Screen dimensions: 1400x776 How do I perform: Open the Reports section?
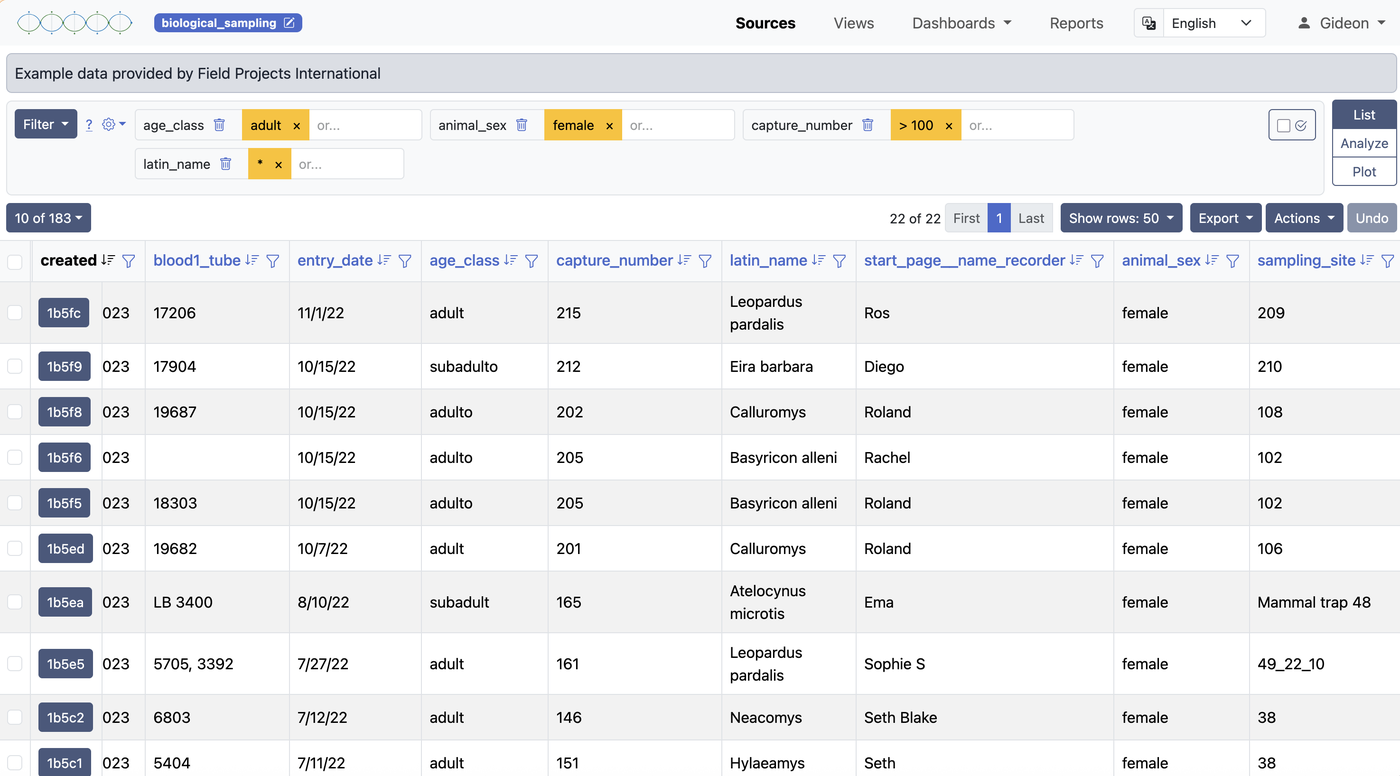click(1076, 22)
